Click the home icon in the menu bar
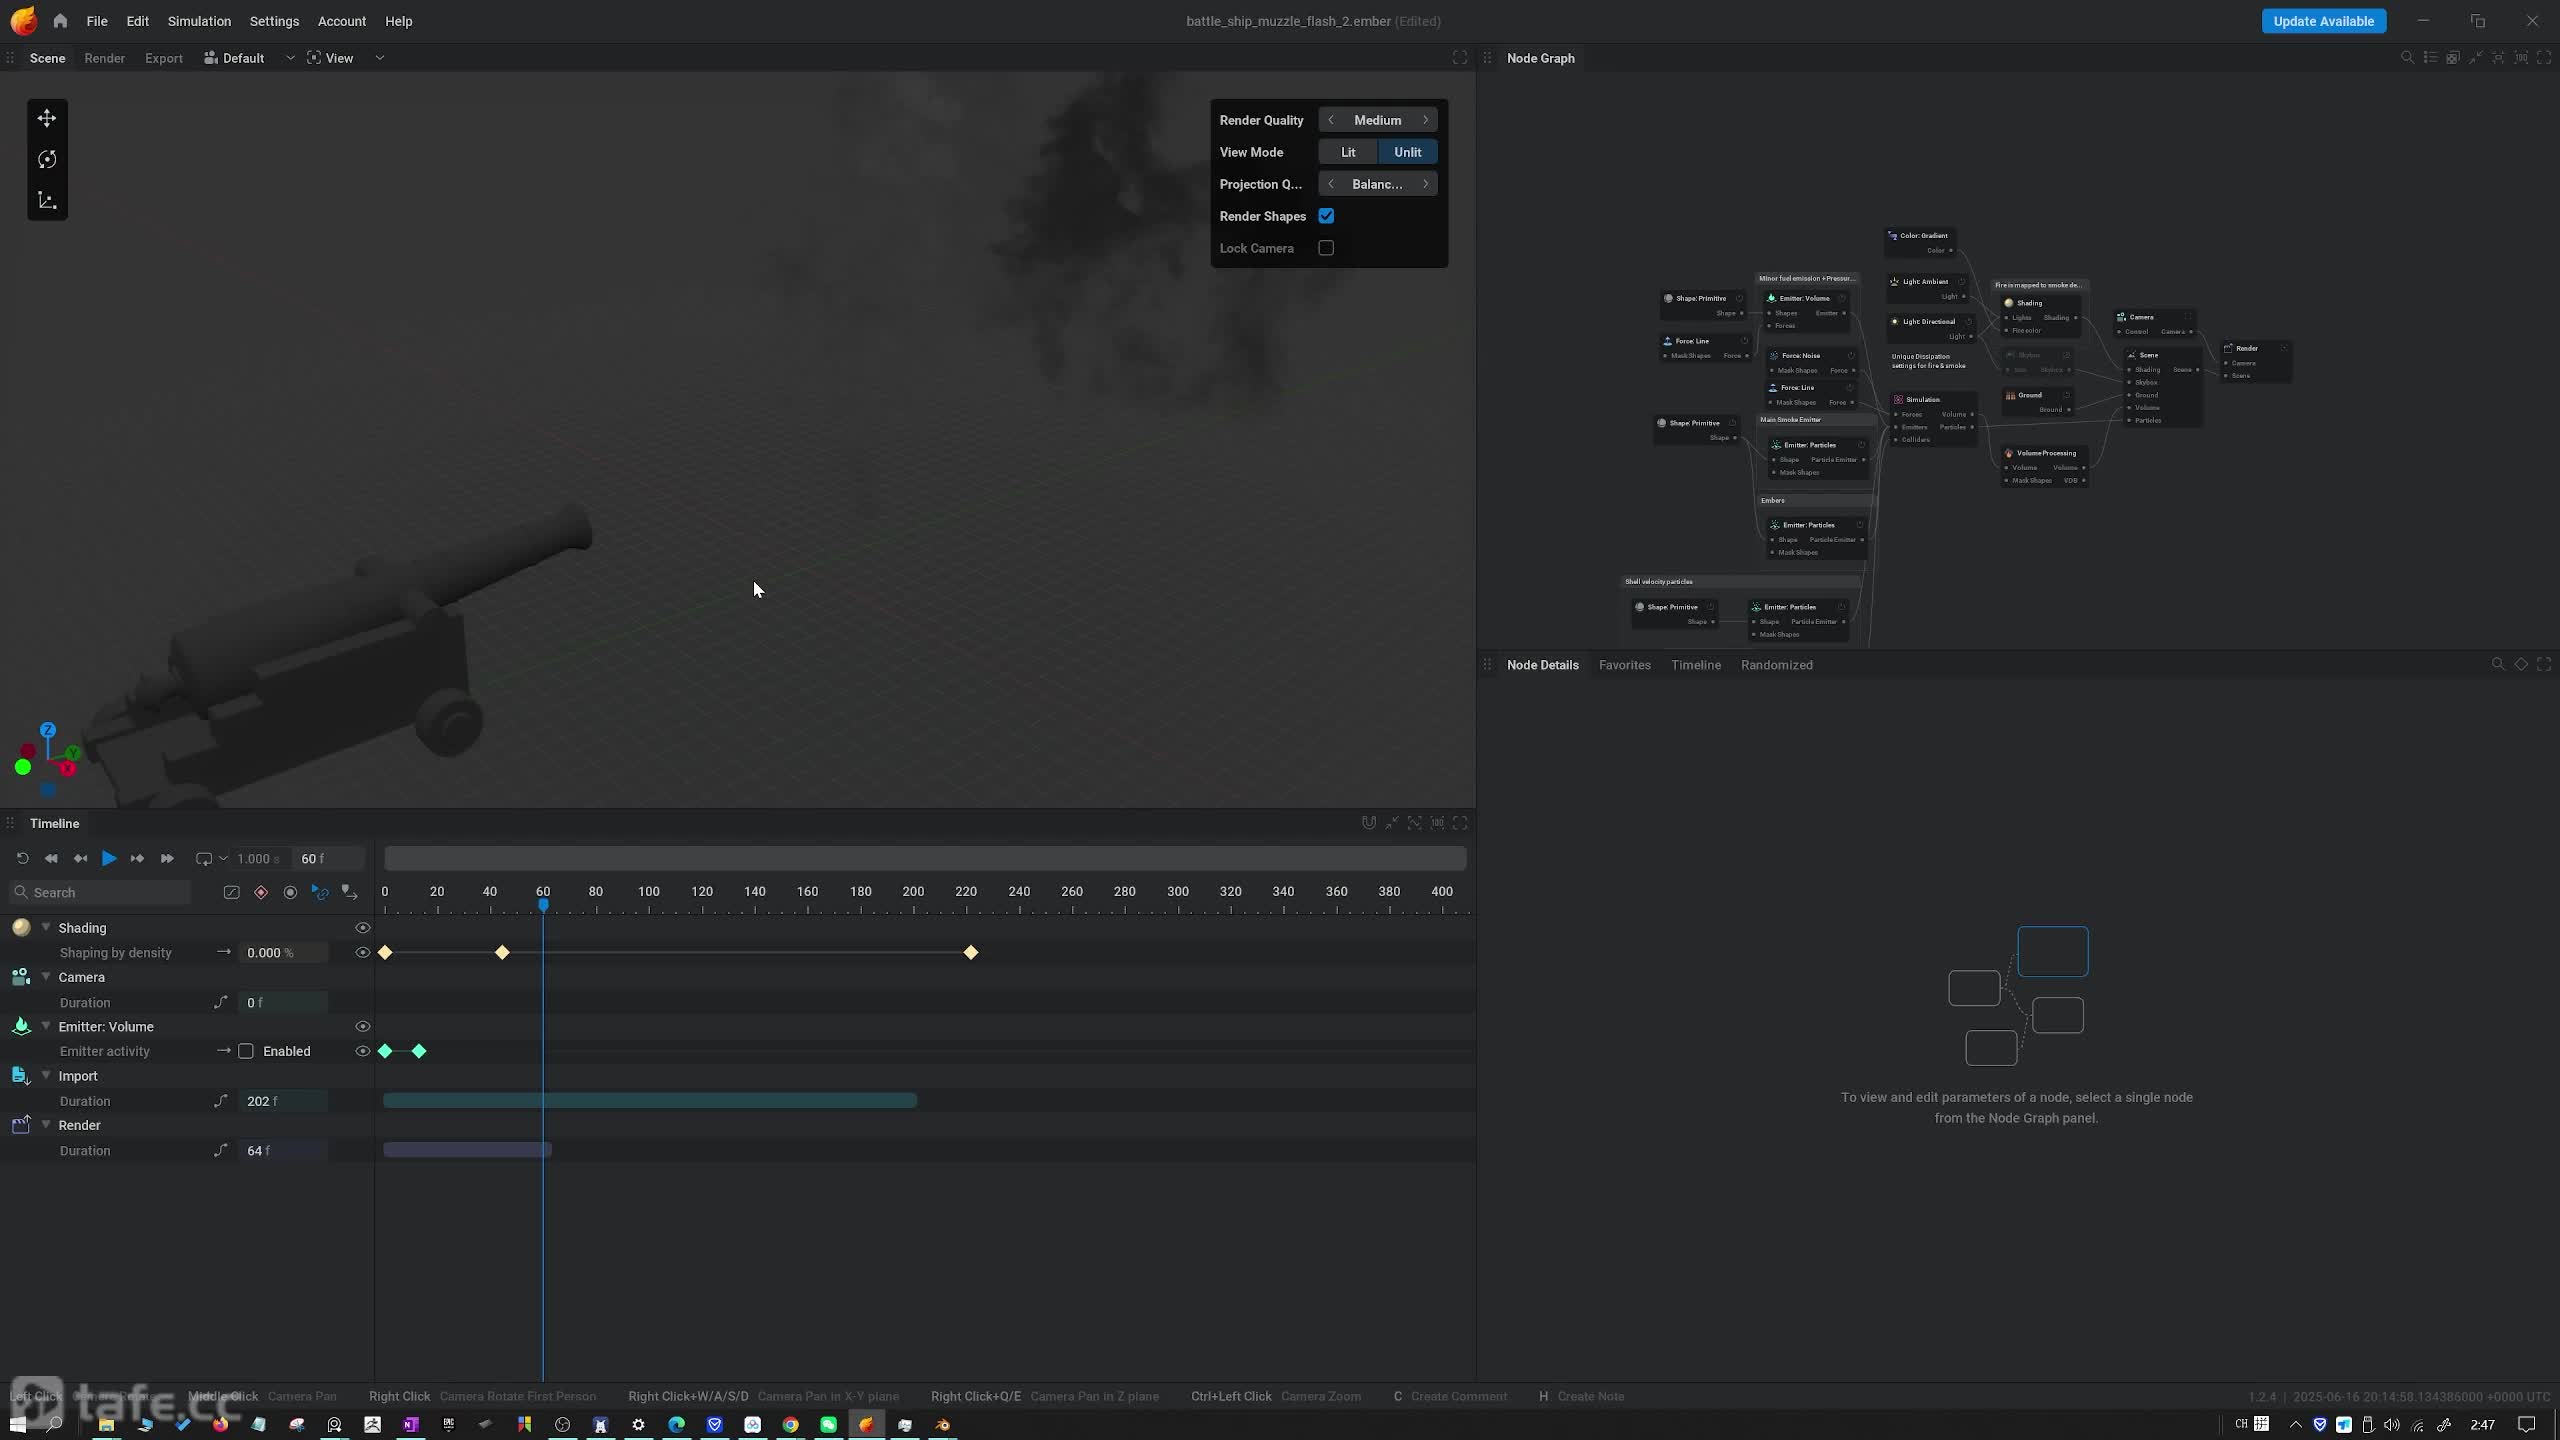 click(x=60, y=21)
